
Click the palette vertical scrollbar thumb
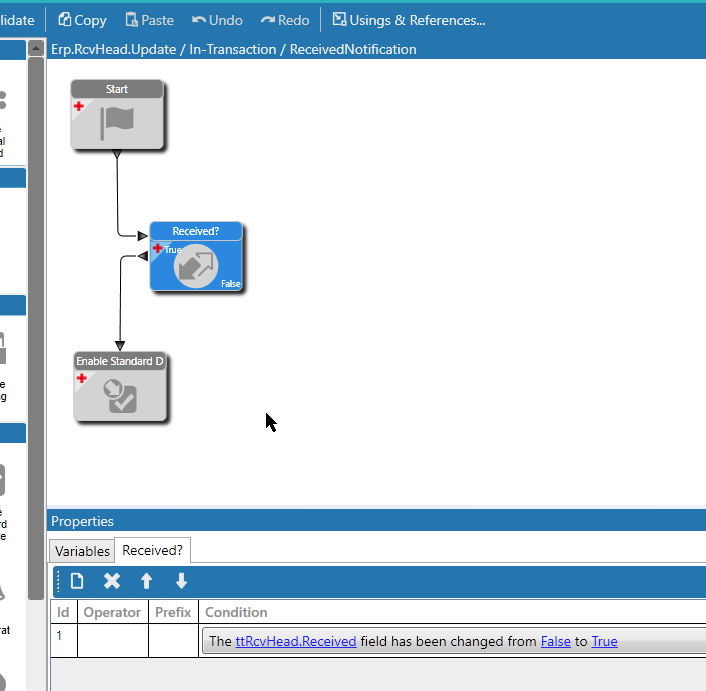click(36, 328)
